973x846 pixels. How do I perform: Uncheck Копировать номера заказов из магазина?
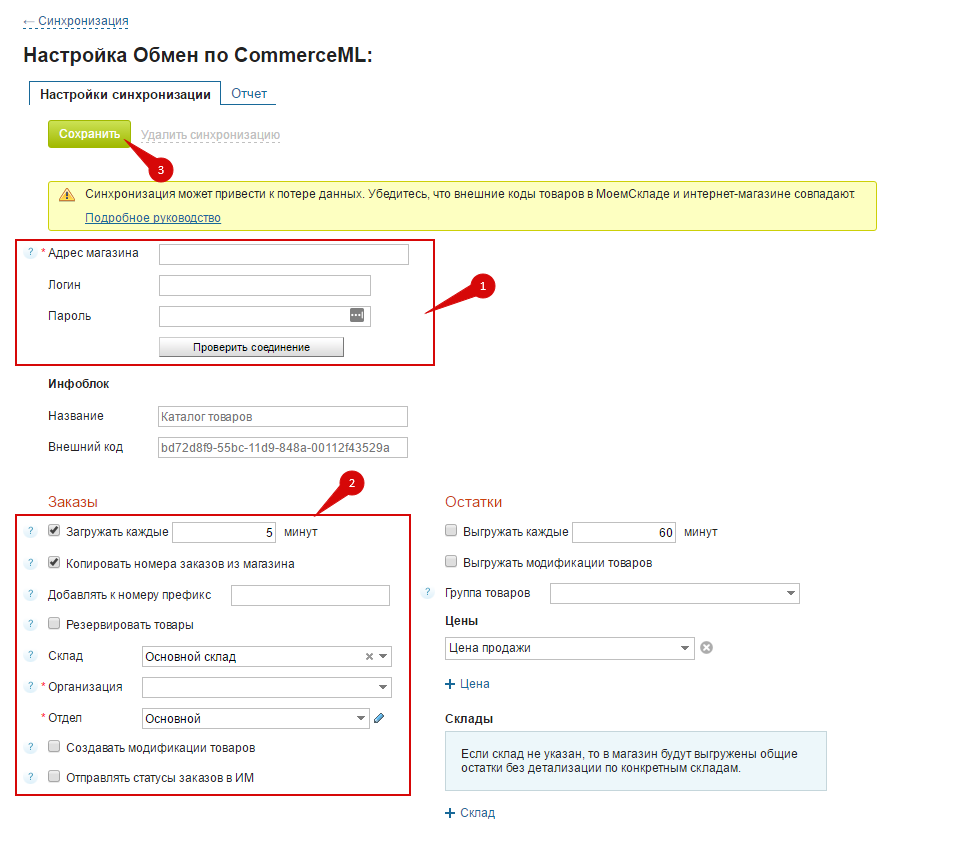pos(55,563)
